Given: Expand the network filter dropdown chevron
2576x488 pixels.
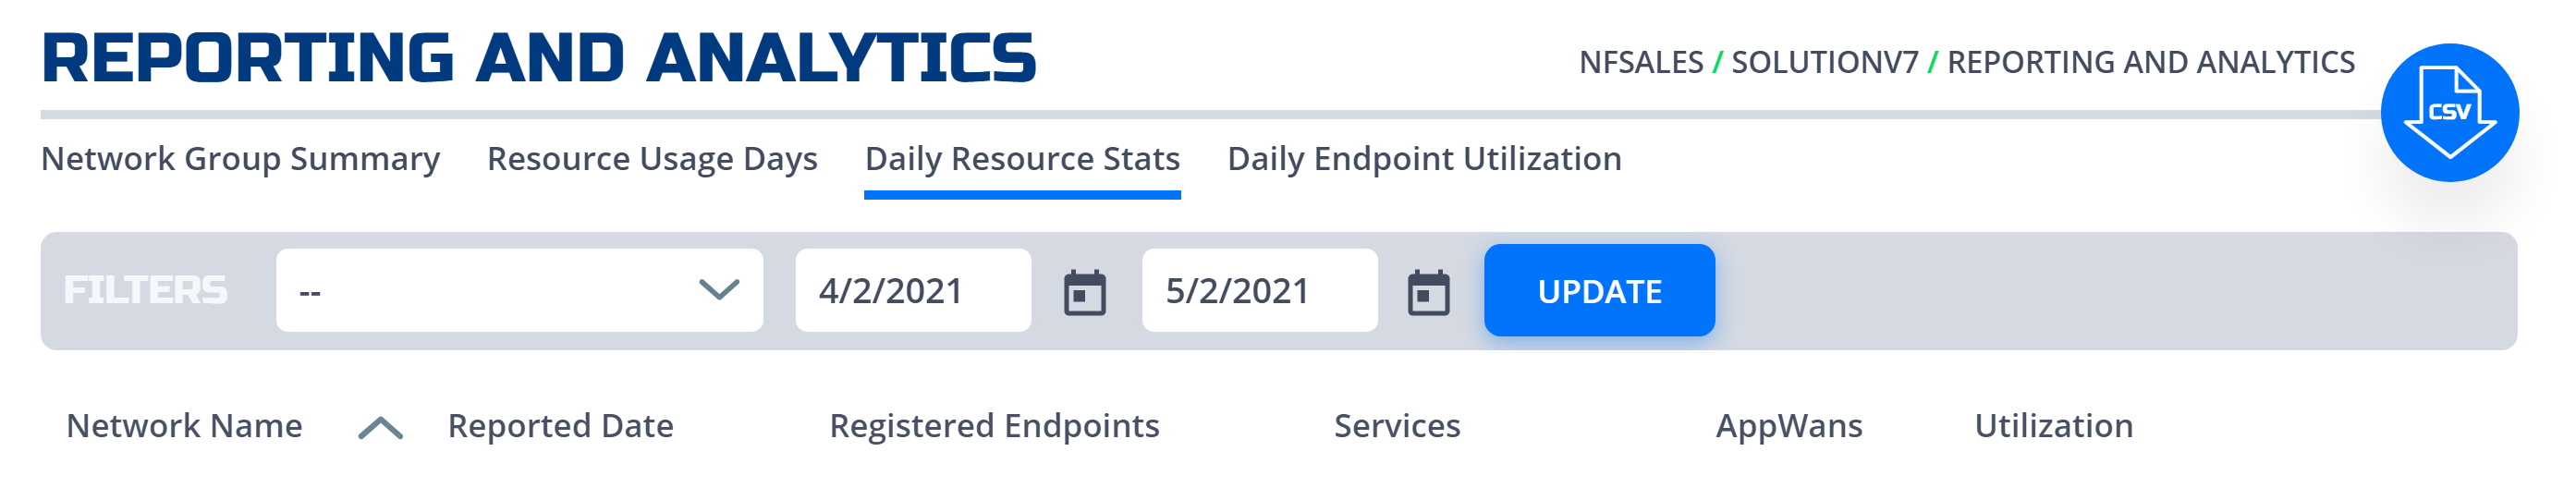Looking at the screenshot, I should pos(719,290).
